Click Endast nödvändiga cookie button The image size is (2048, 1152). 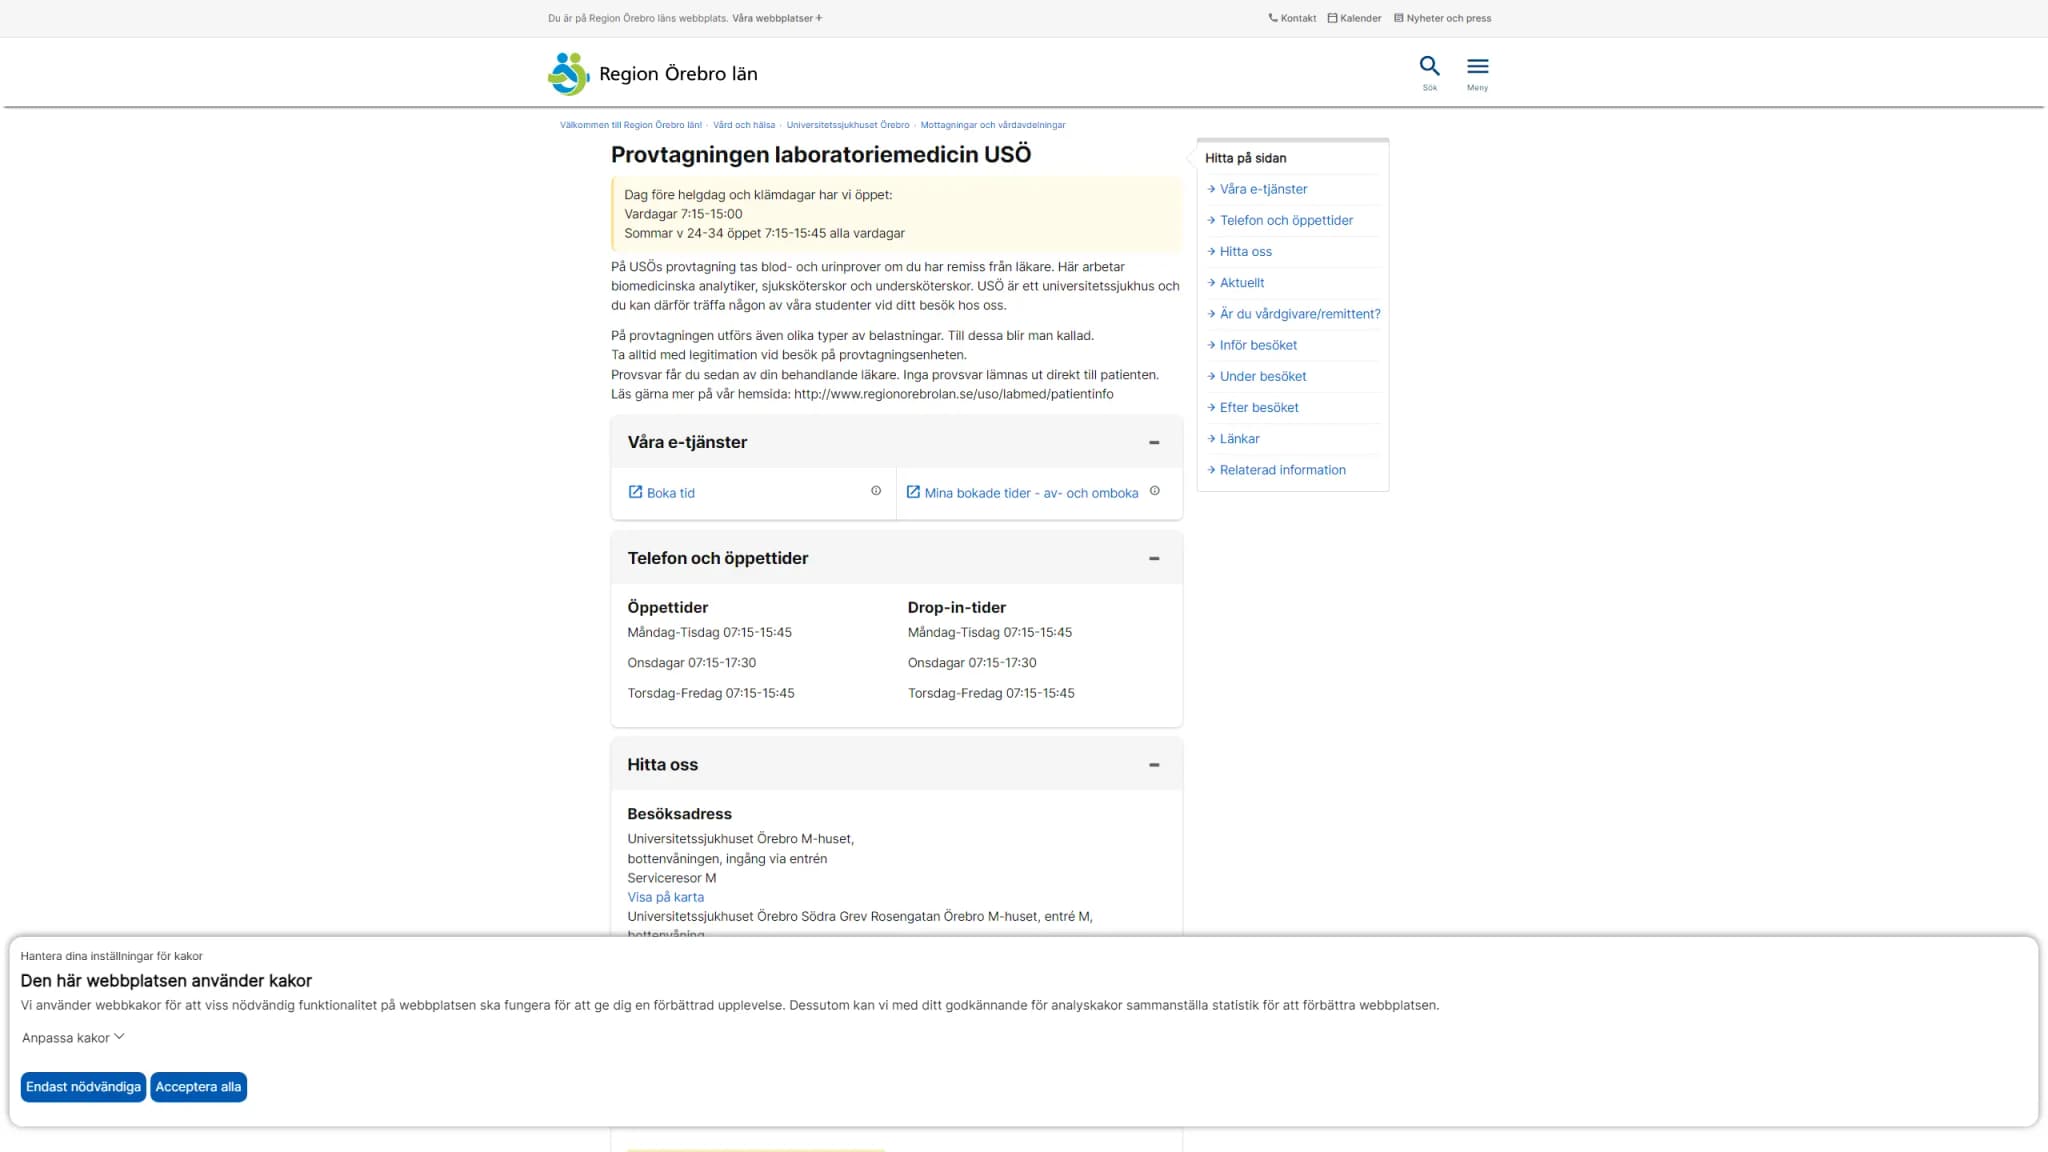(83, 1087)
